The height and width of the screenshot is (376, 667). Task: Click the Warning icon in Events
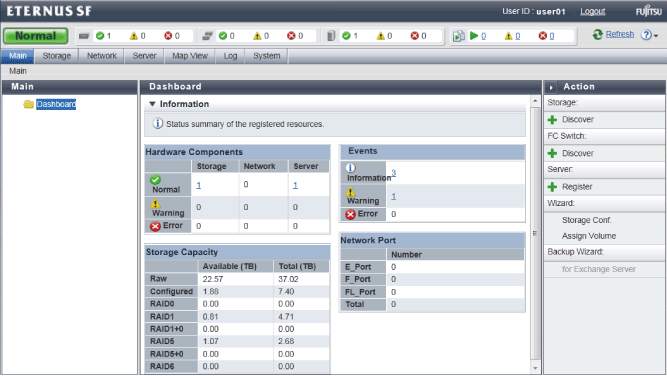coord(350,192)
